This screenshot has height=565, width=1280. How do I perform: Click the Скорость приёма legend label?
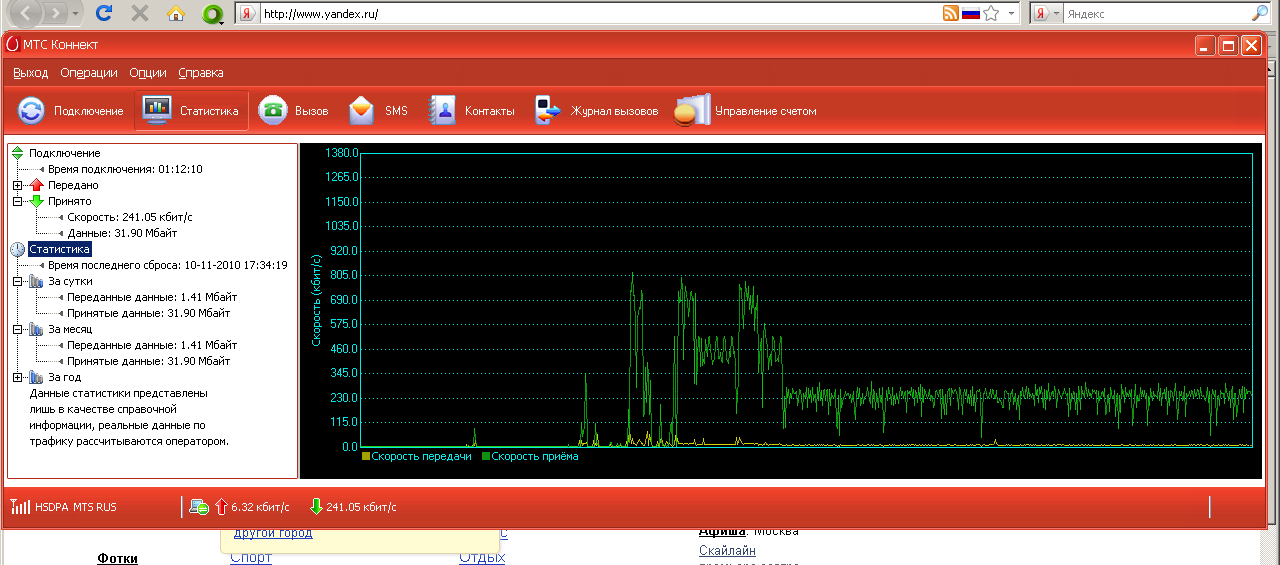(534, 456)
